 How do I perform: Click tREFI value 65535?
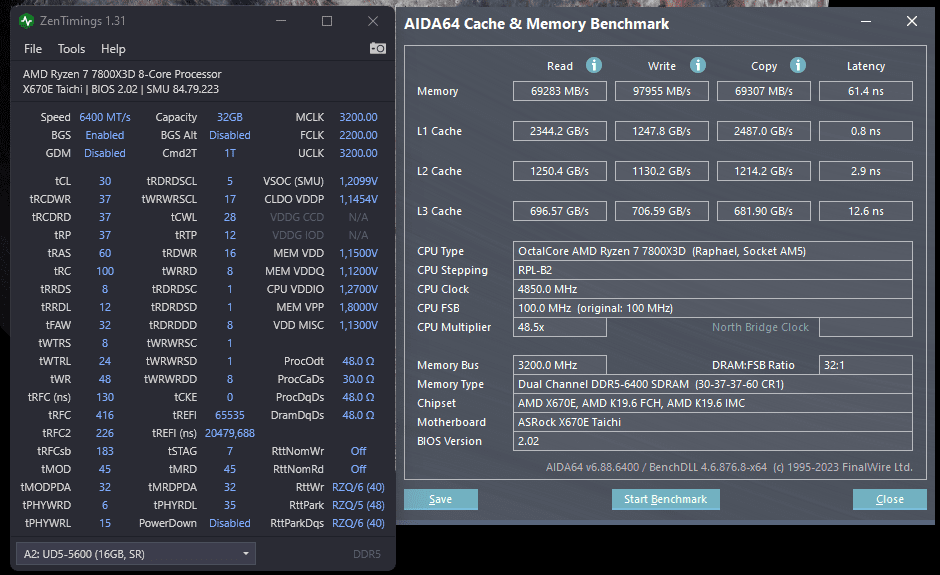click(x=230, y=415)
